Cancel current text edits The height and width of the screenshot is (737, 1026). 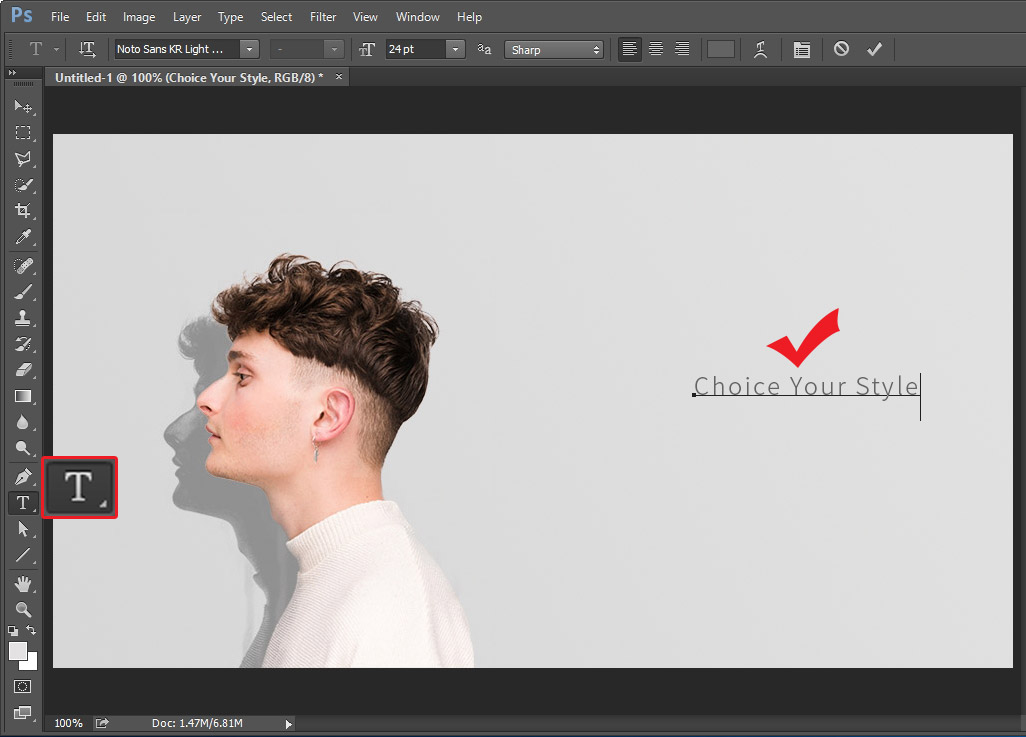pyautogui.click(x=841, y=48)
